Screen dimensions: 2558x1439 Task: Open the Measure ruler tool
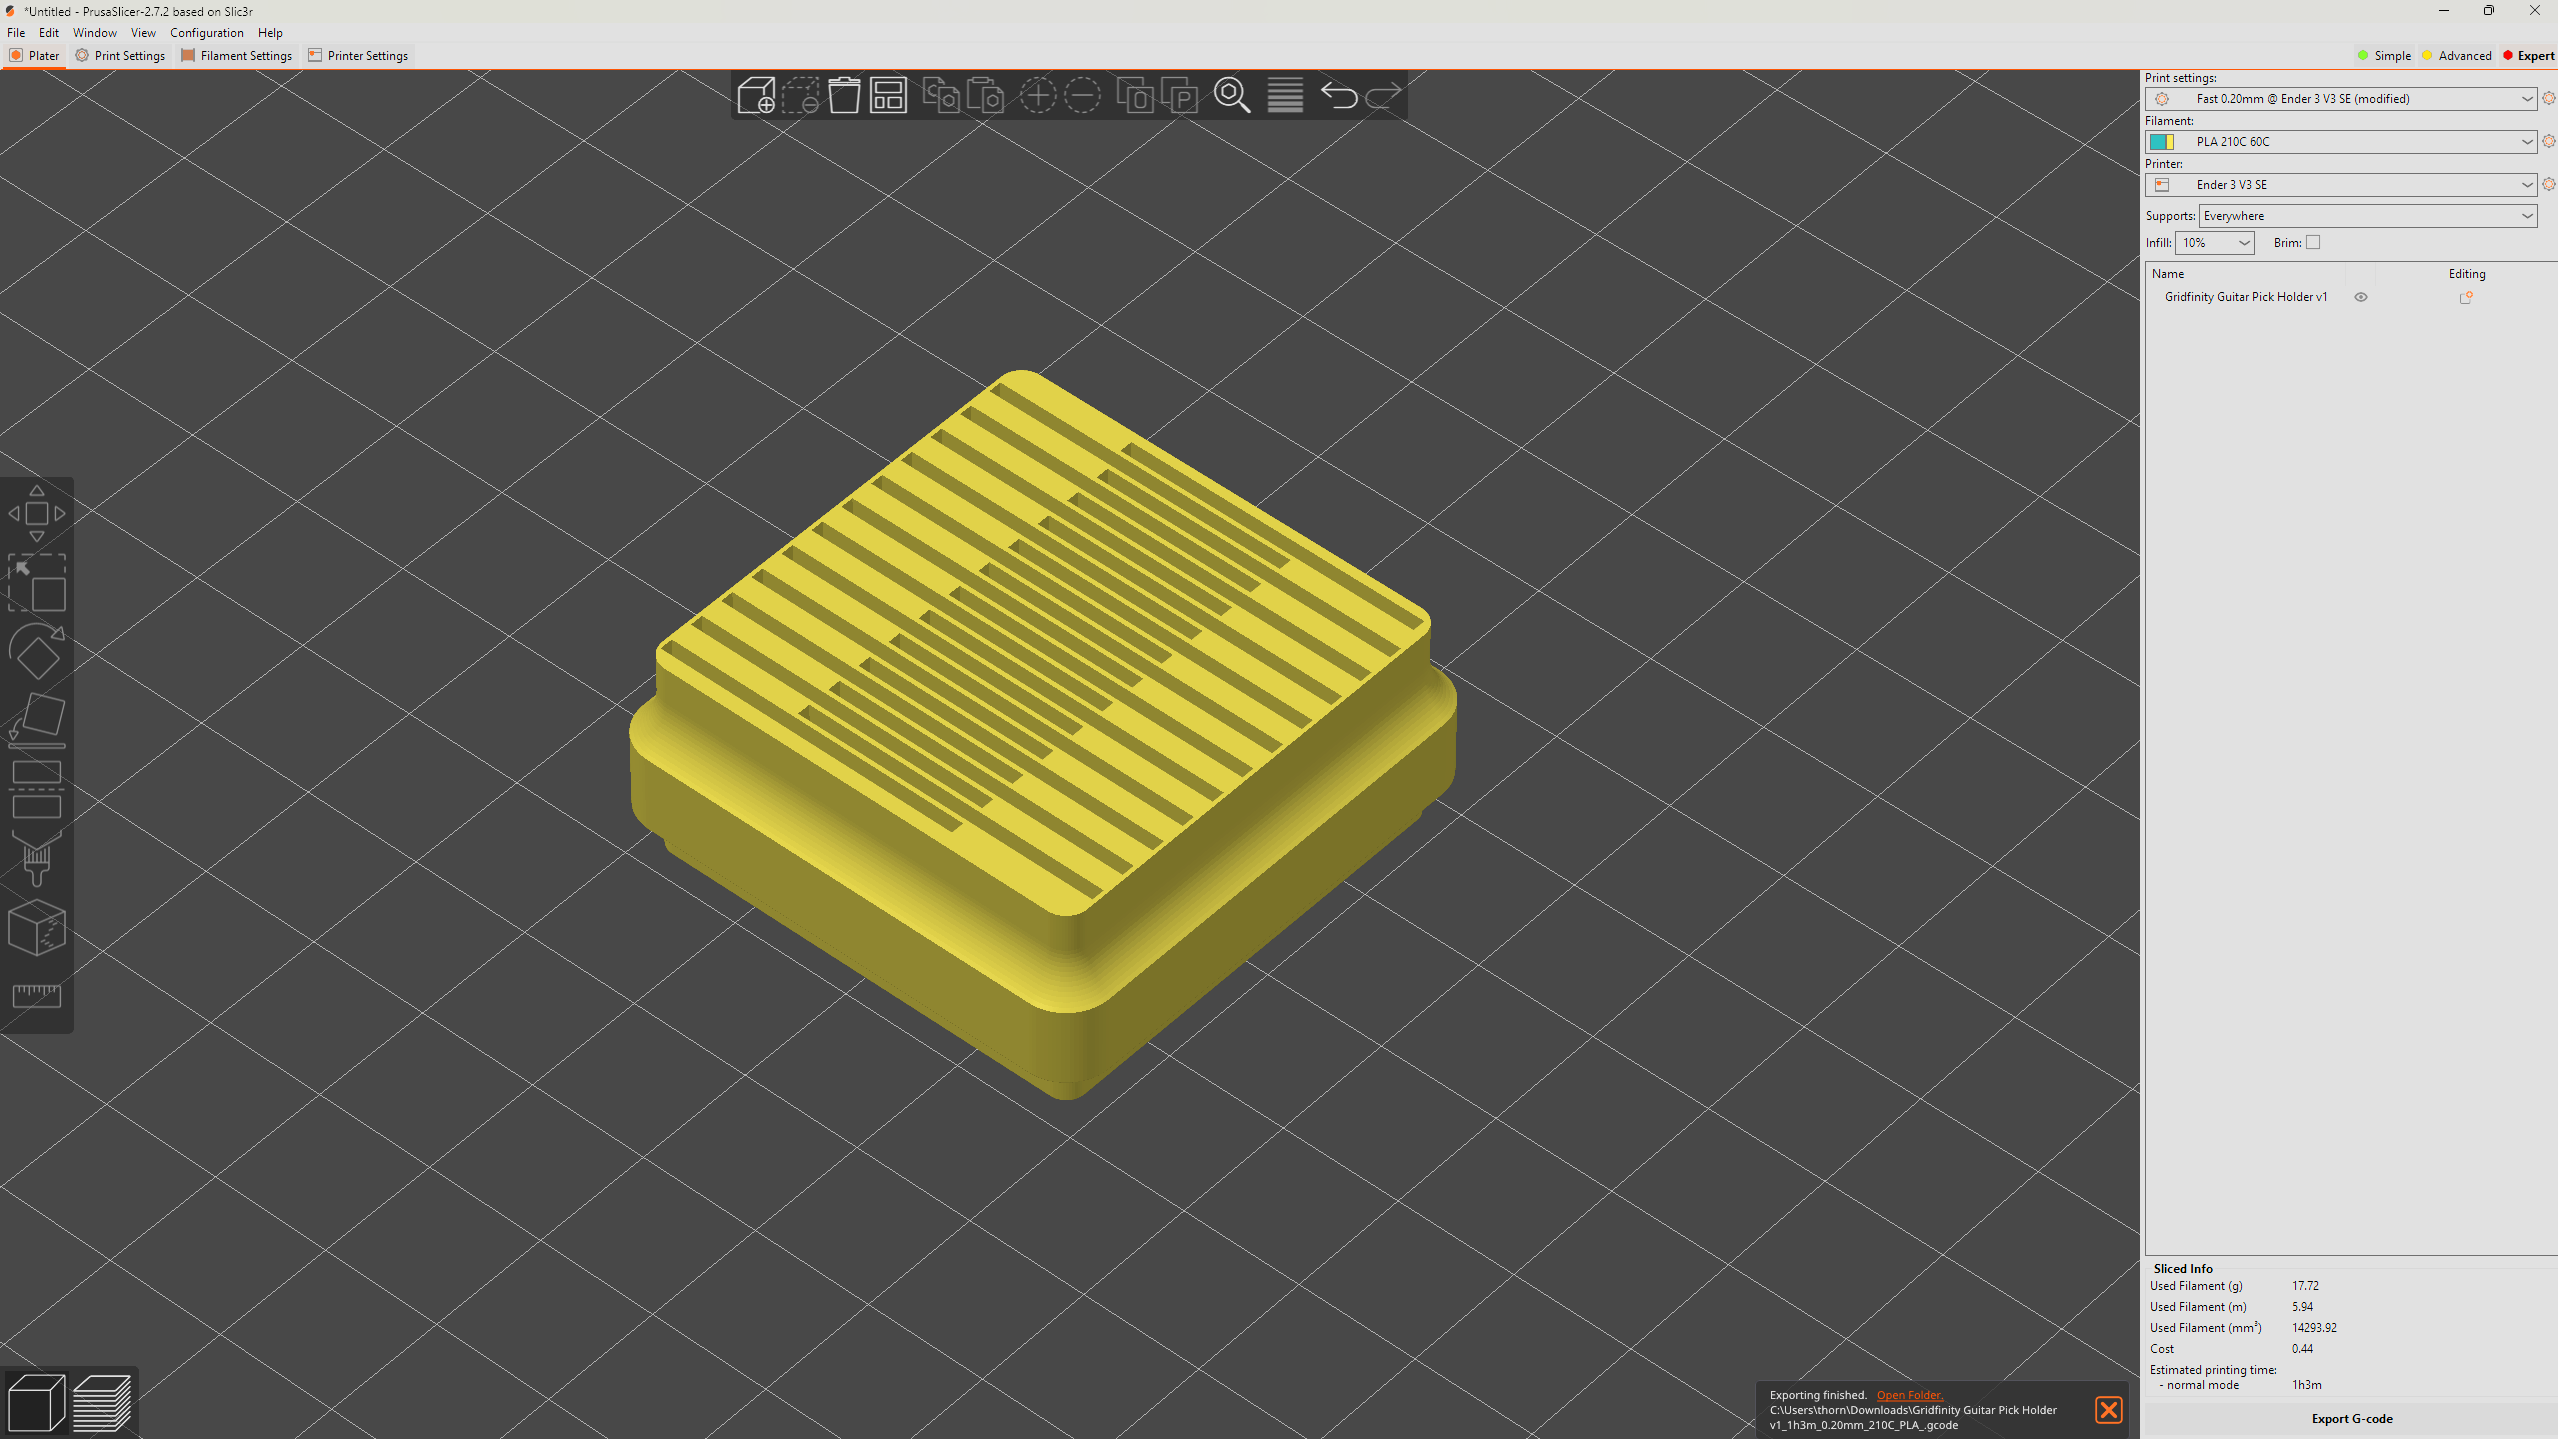[37, 995]
